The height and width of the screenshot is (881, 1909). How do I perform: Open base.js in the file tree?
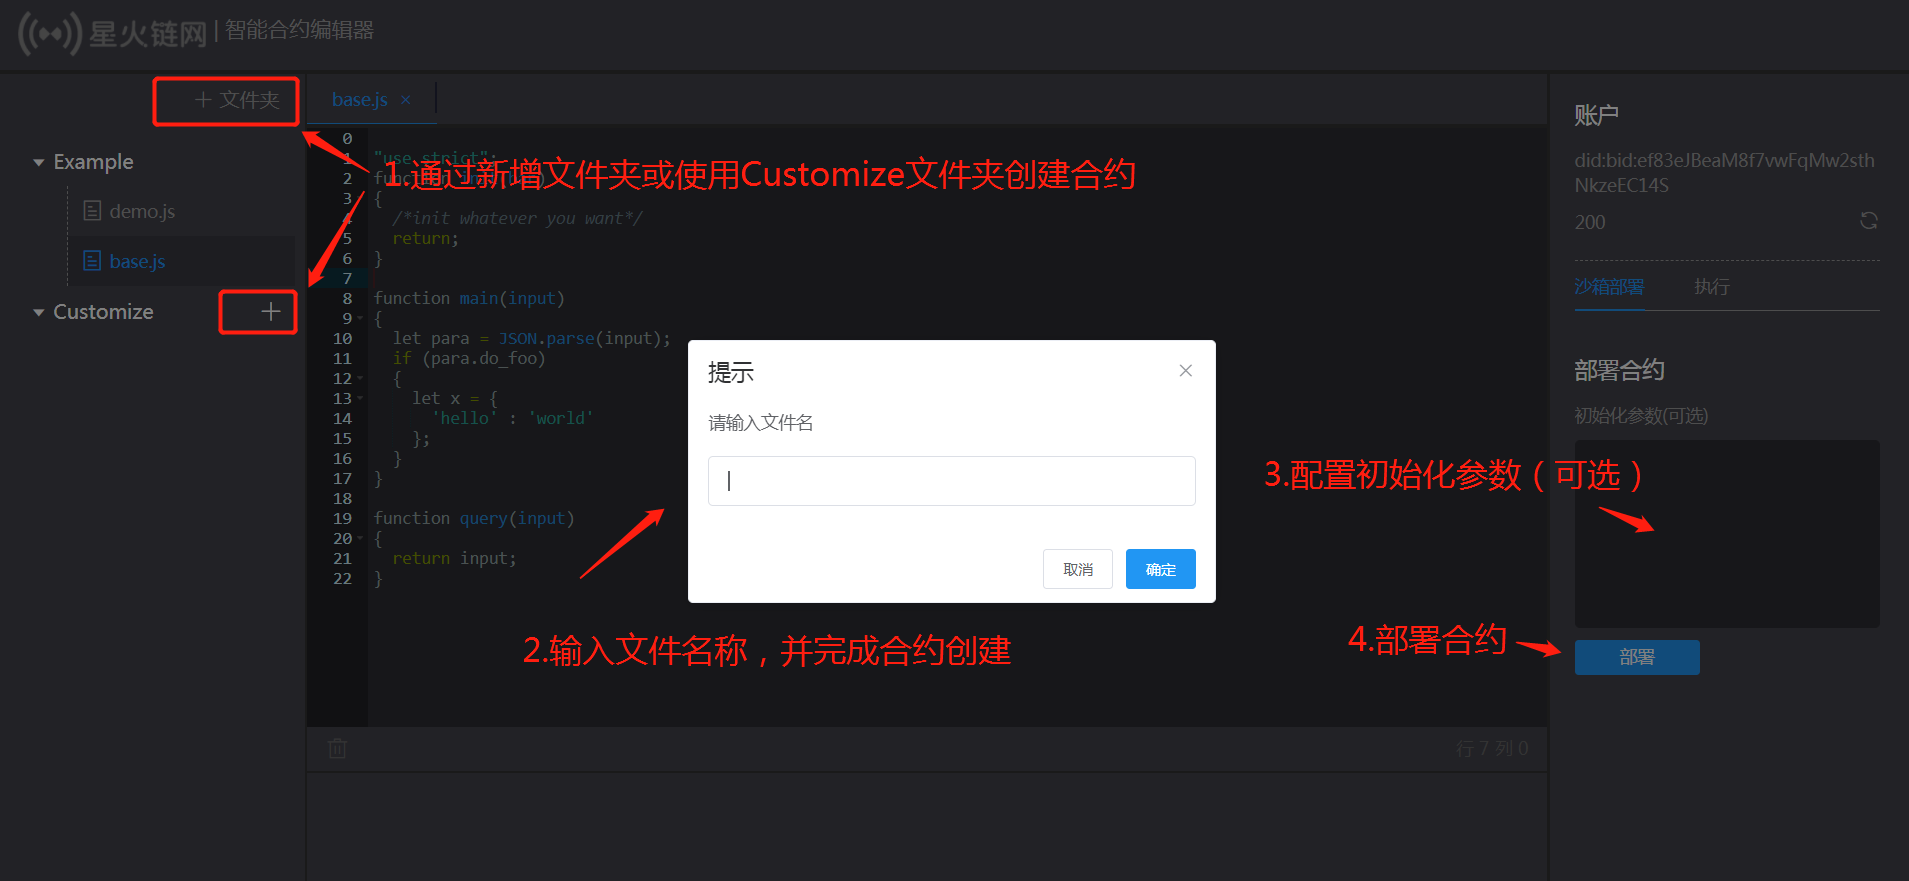point(137,261)
